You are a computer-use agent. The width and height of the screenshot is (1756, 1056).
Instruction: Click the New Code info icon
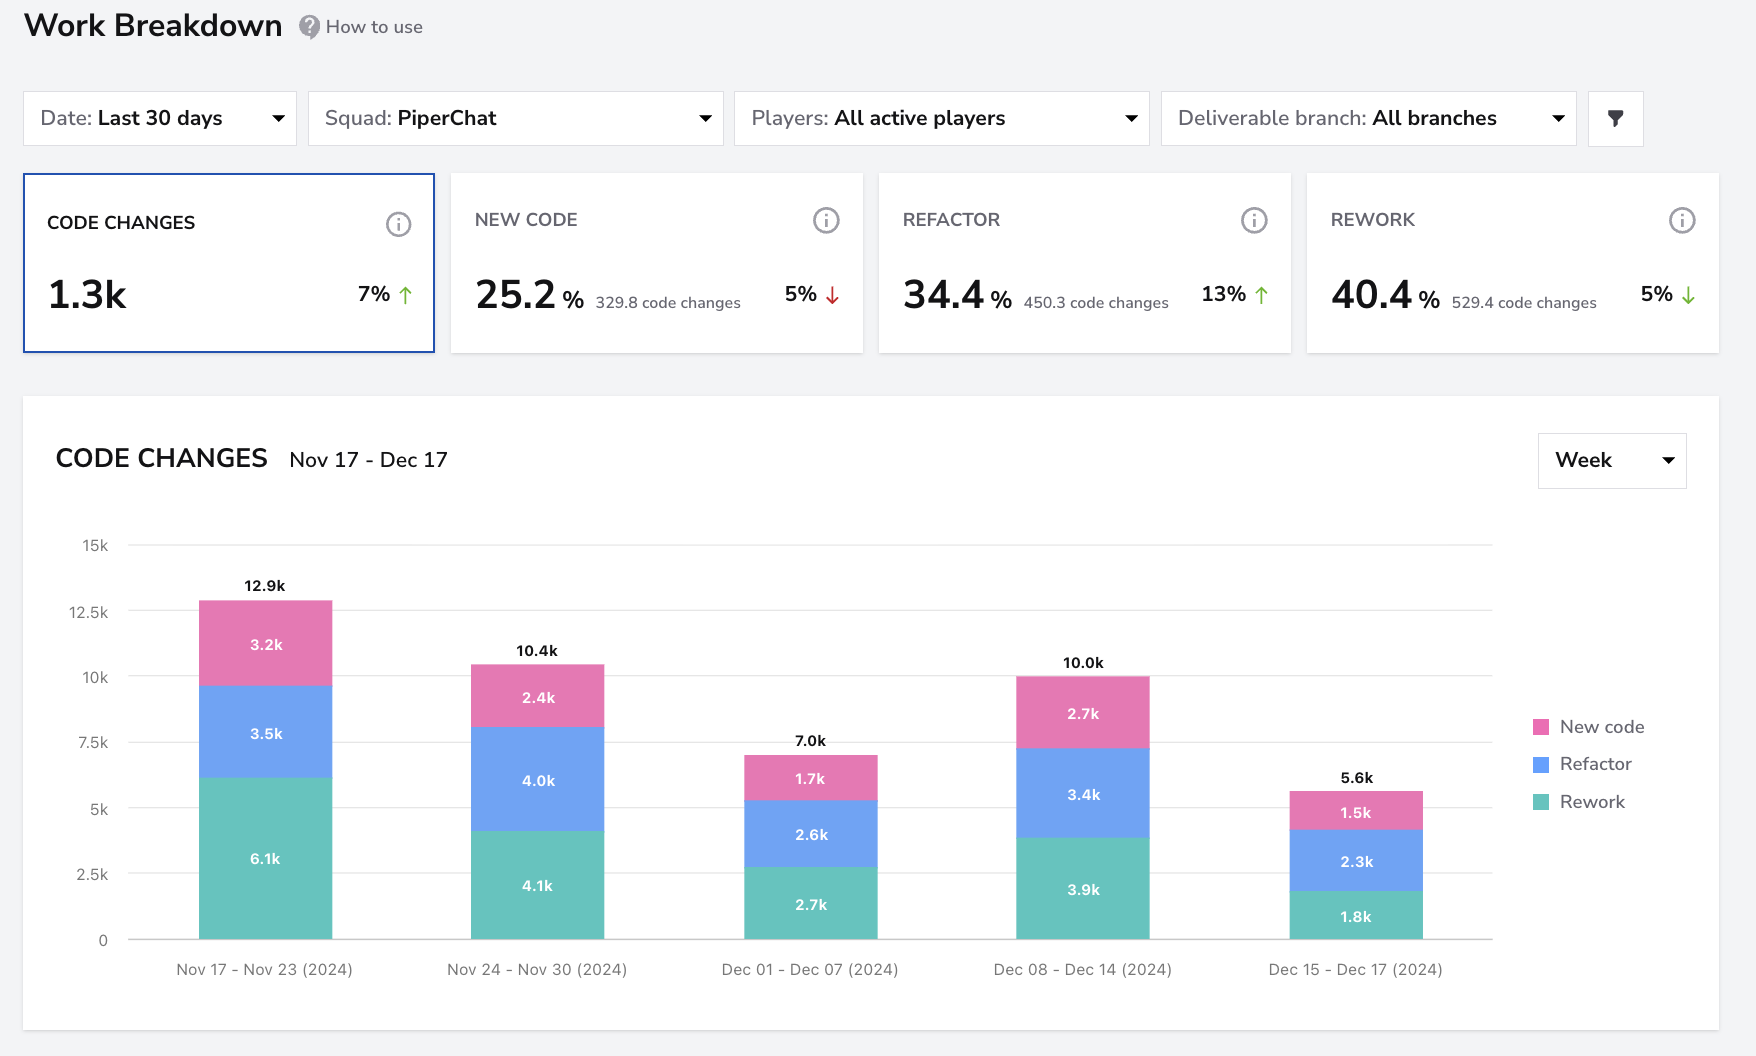coord(826,220)
